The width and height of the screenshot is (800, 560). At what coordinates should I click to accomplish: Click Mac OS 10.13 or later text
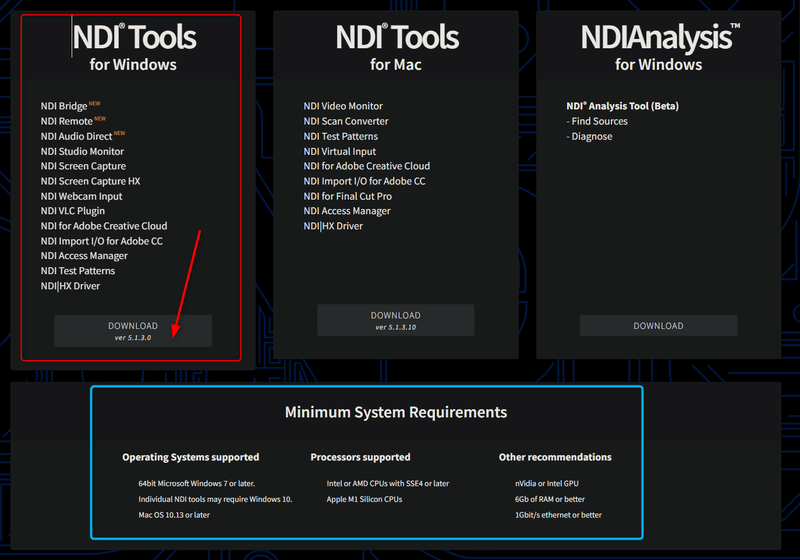pyautogui.click(x=174, y=515)
